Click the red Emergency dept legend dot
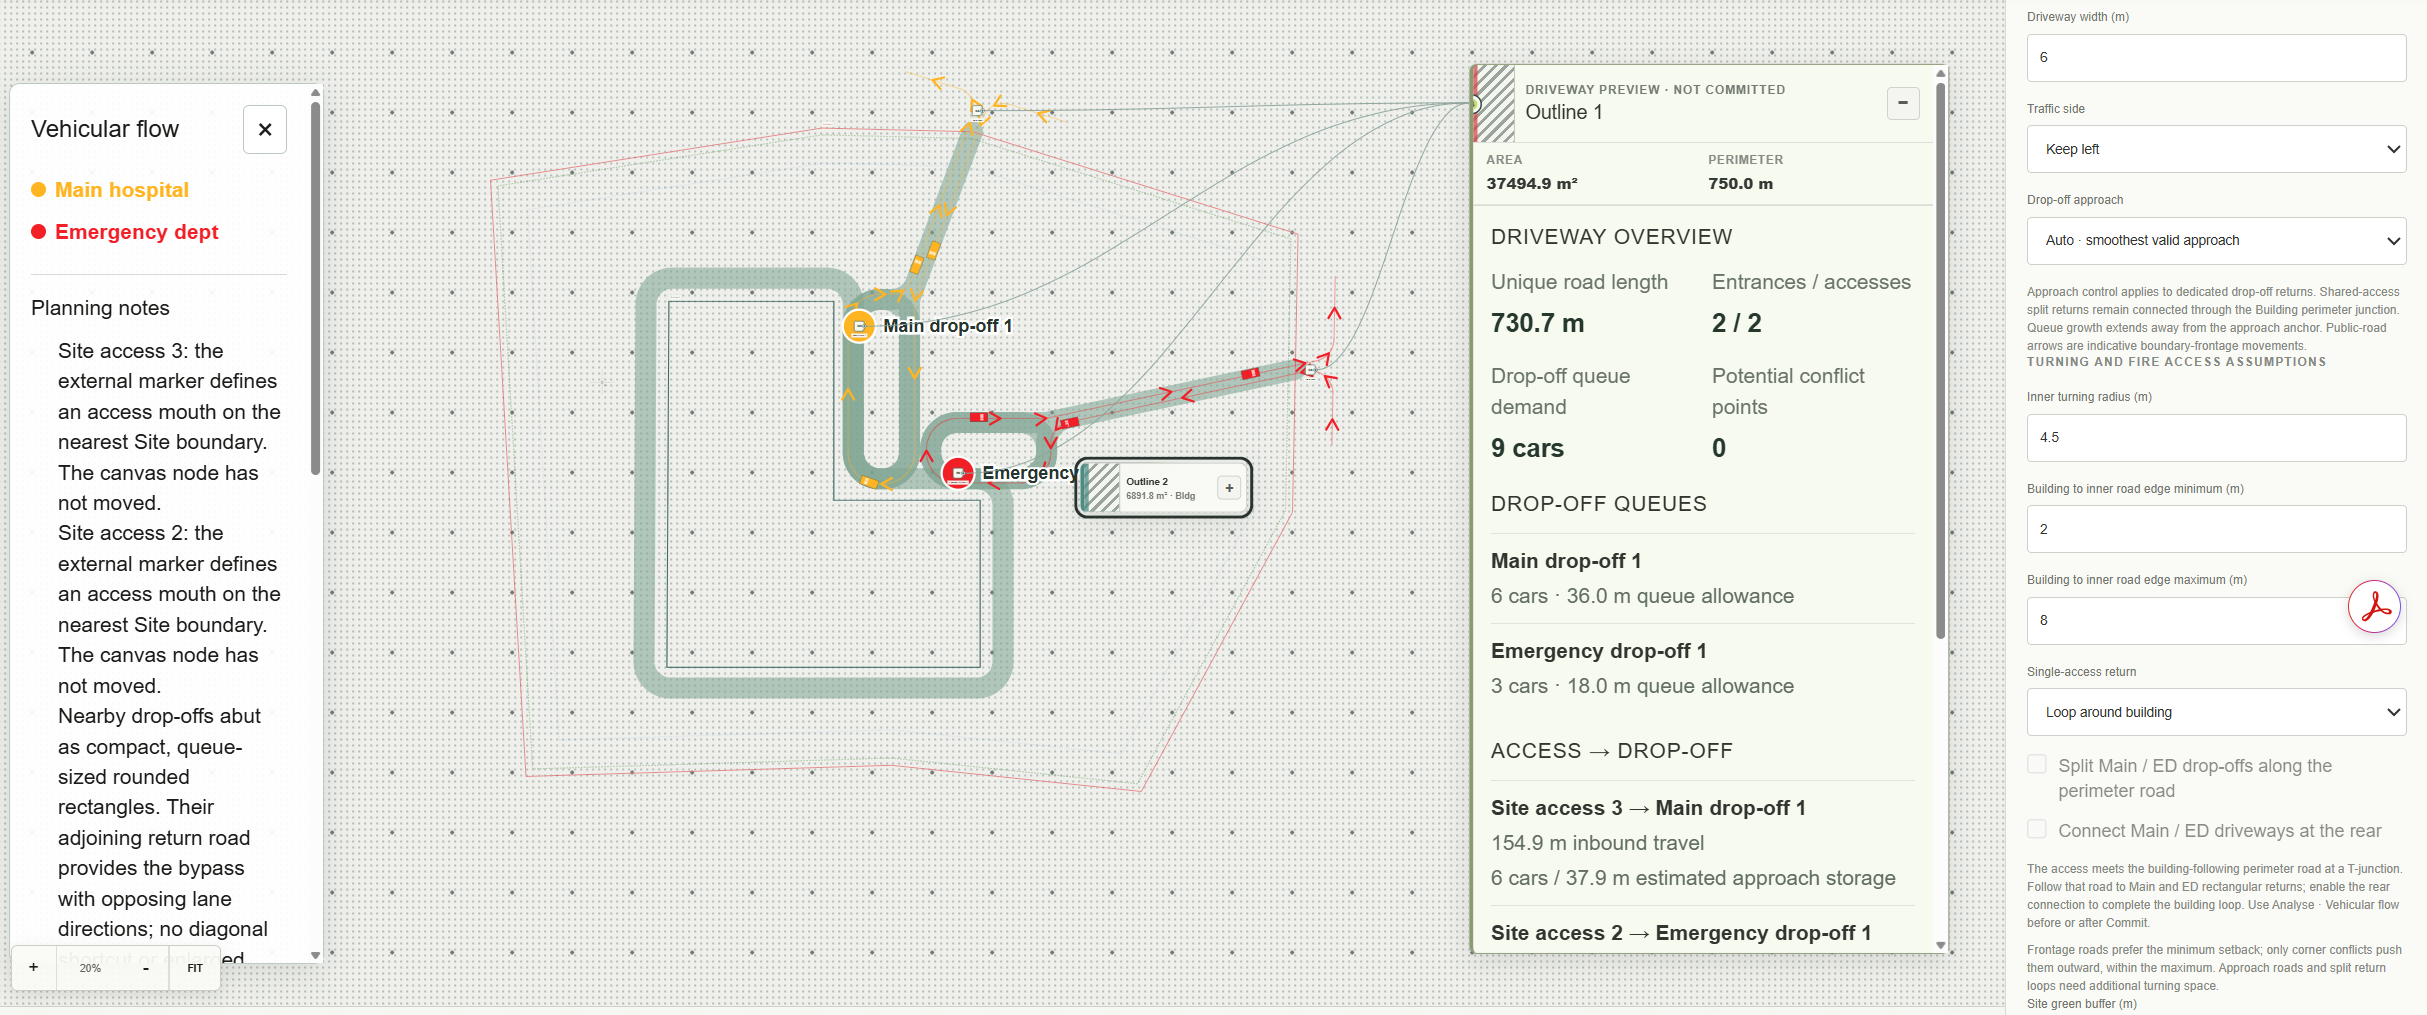This screenshot has height=1015, width=2427. coord(38,232)
